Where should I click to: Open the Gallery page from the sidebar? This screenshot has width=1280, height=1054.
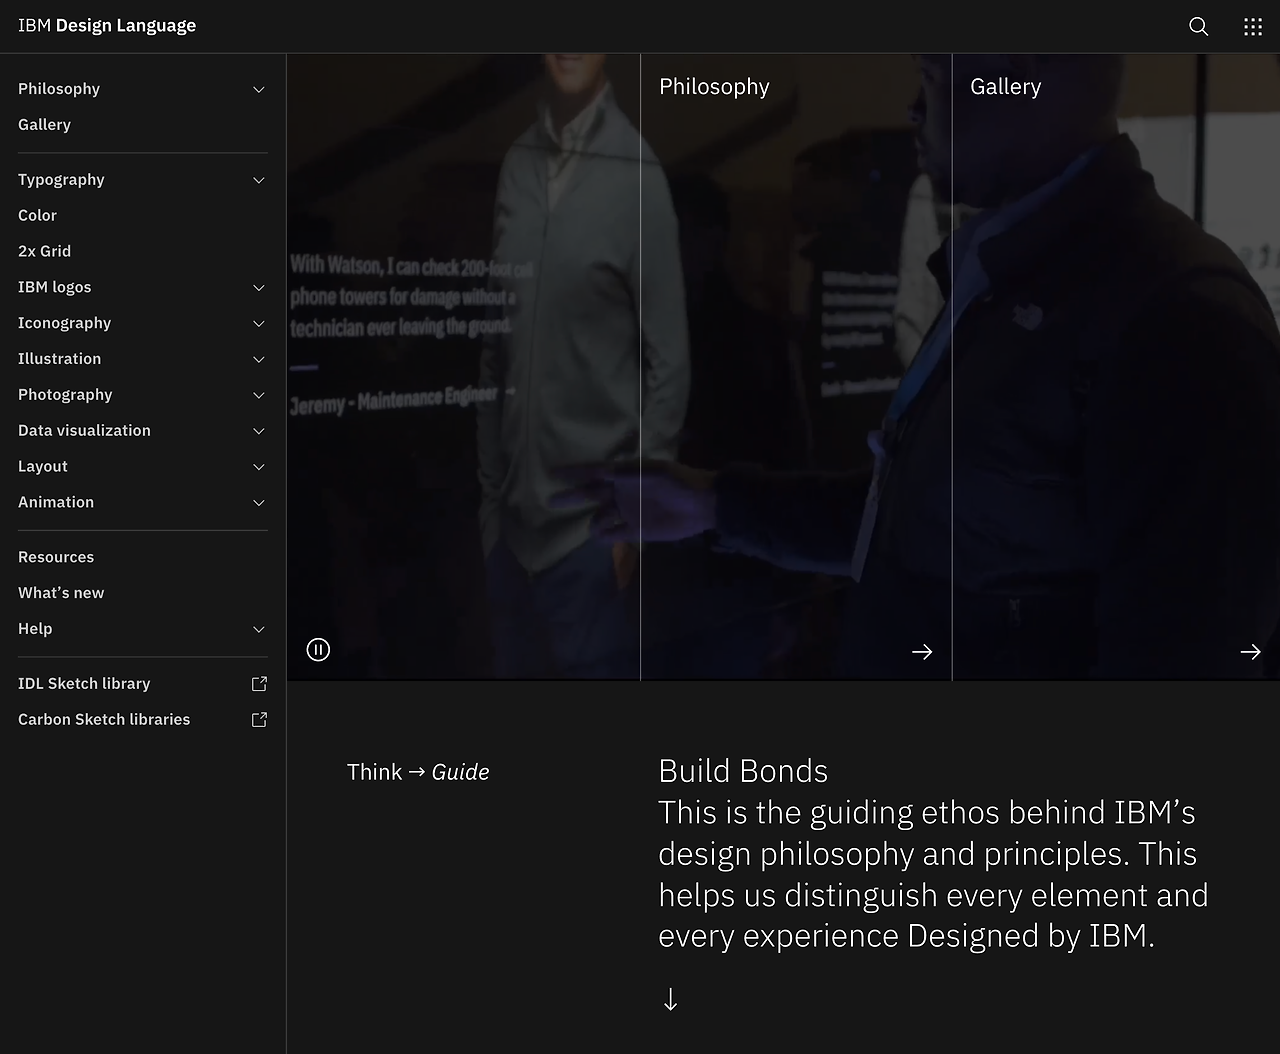pos(44,124)
